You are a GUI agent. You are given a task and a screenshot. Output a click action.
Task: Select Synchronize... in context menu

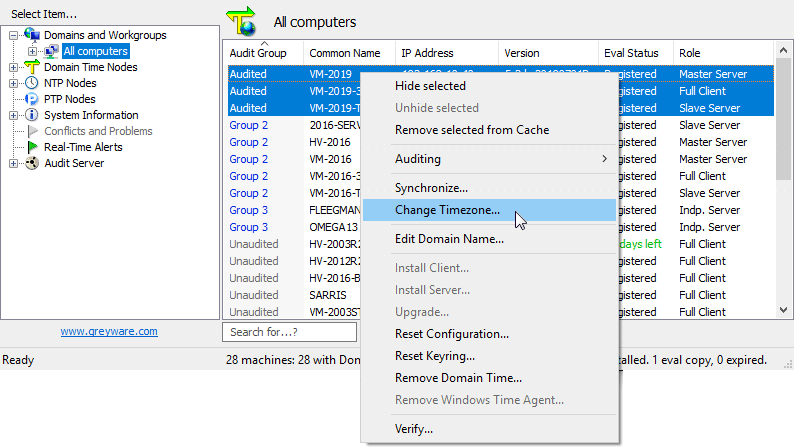pos(489,188)
